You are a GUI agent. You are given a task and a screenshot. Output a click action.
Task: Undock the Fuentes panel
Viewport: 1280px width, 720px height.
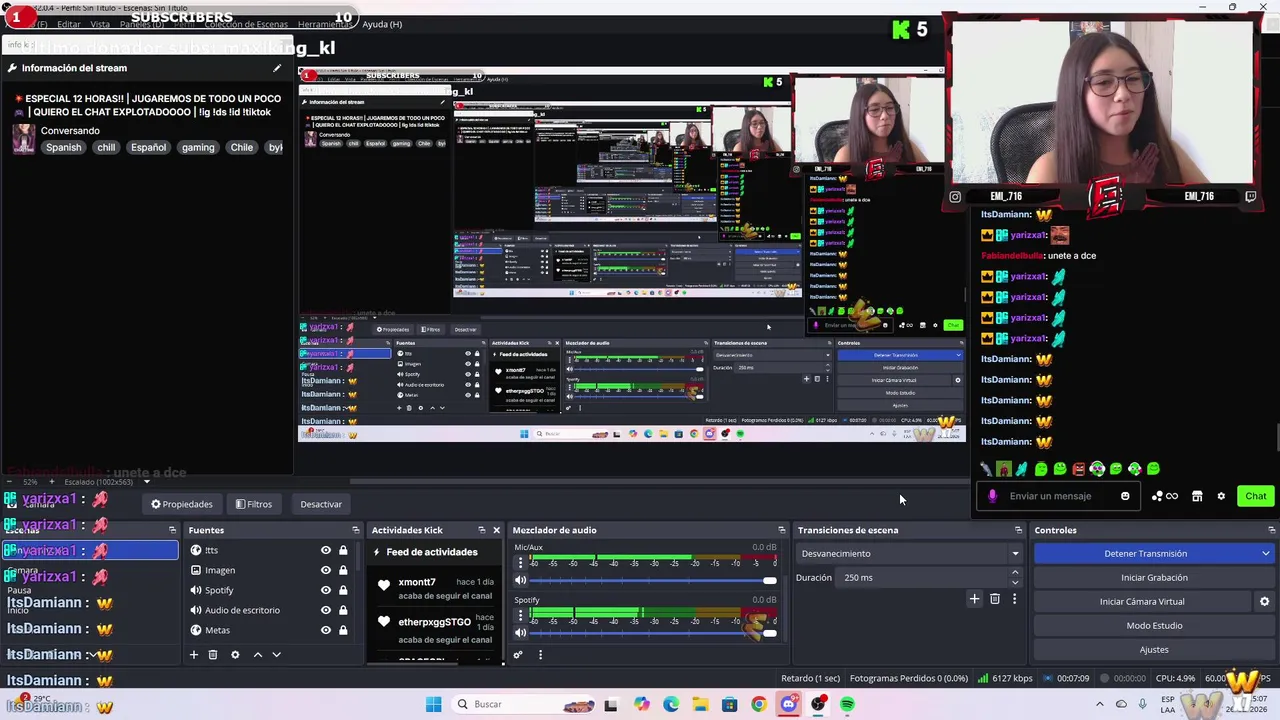(355, 530)
